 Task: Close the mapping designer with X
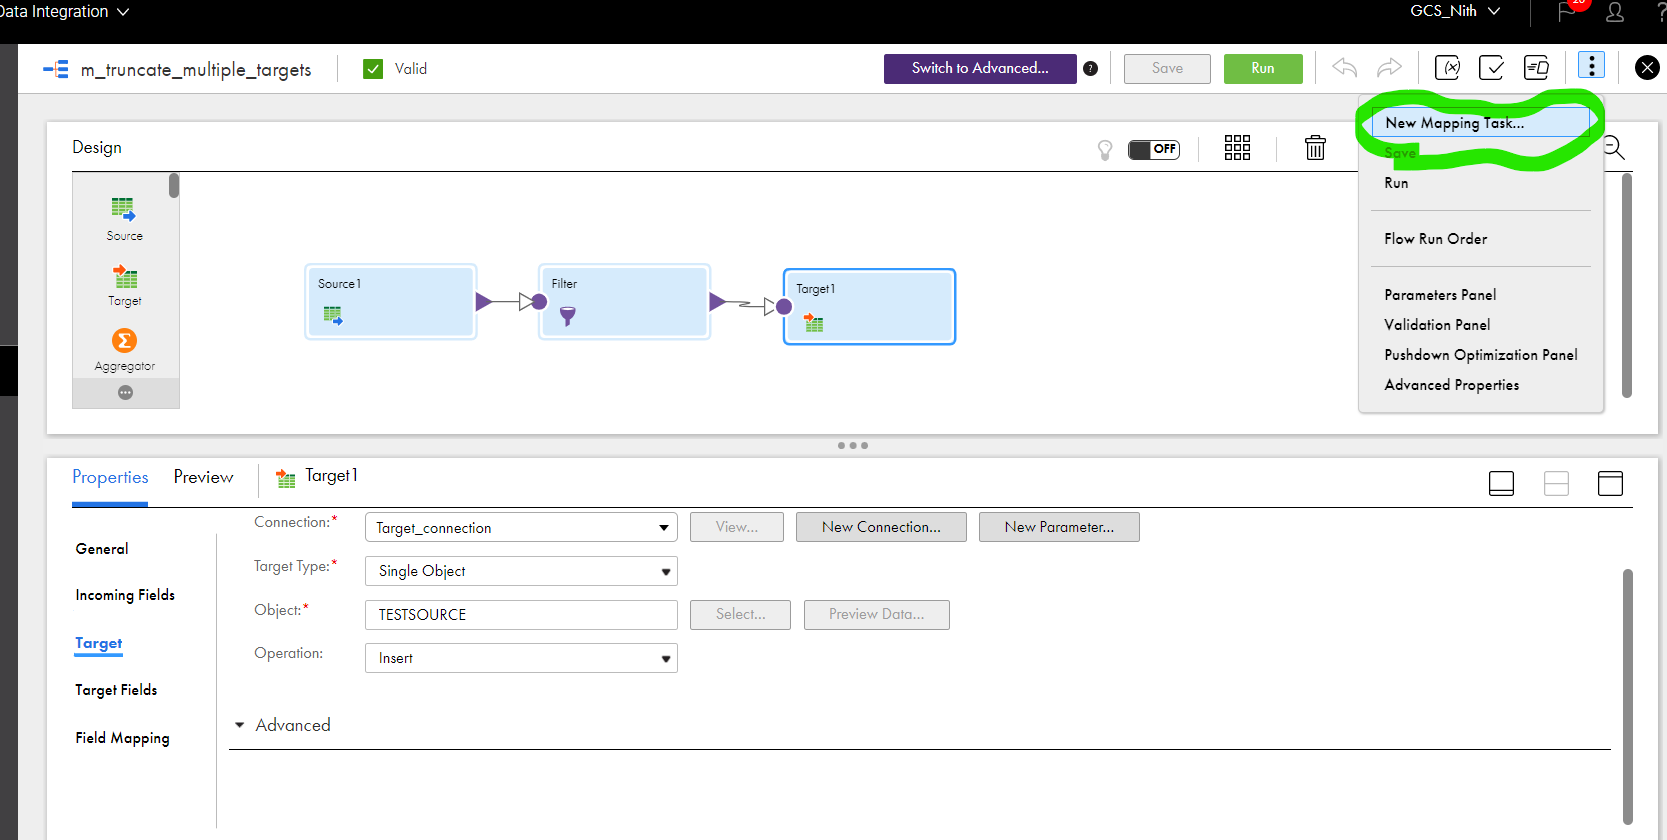coord(1646,68)
